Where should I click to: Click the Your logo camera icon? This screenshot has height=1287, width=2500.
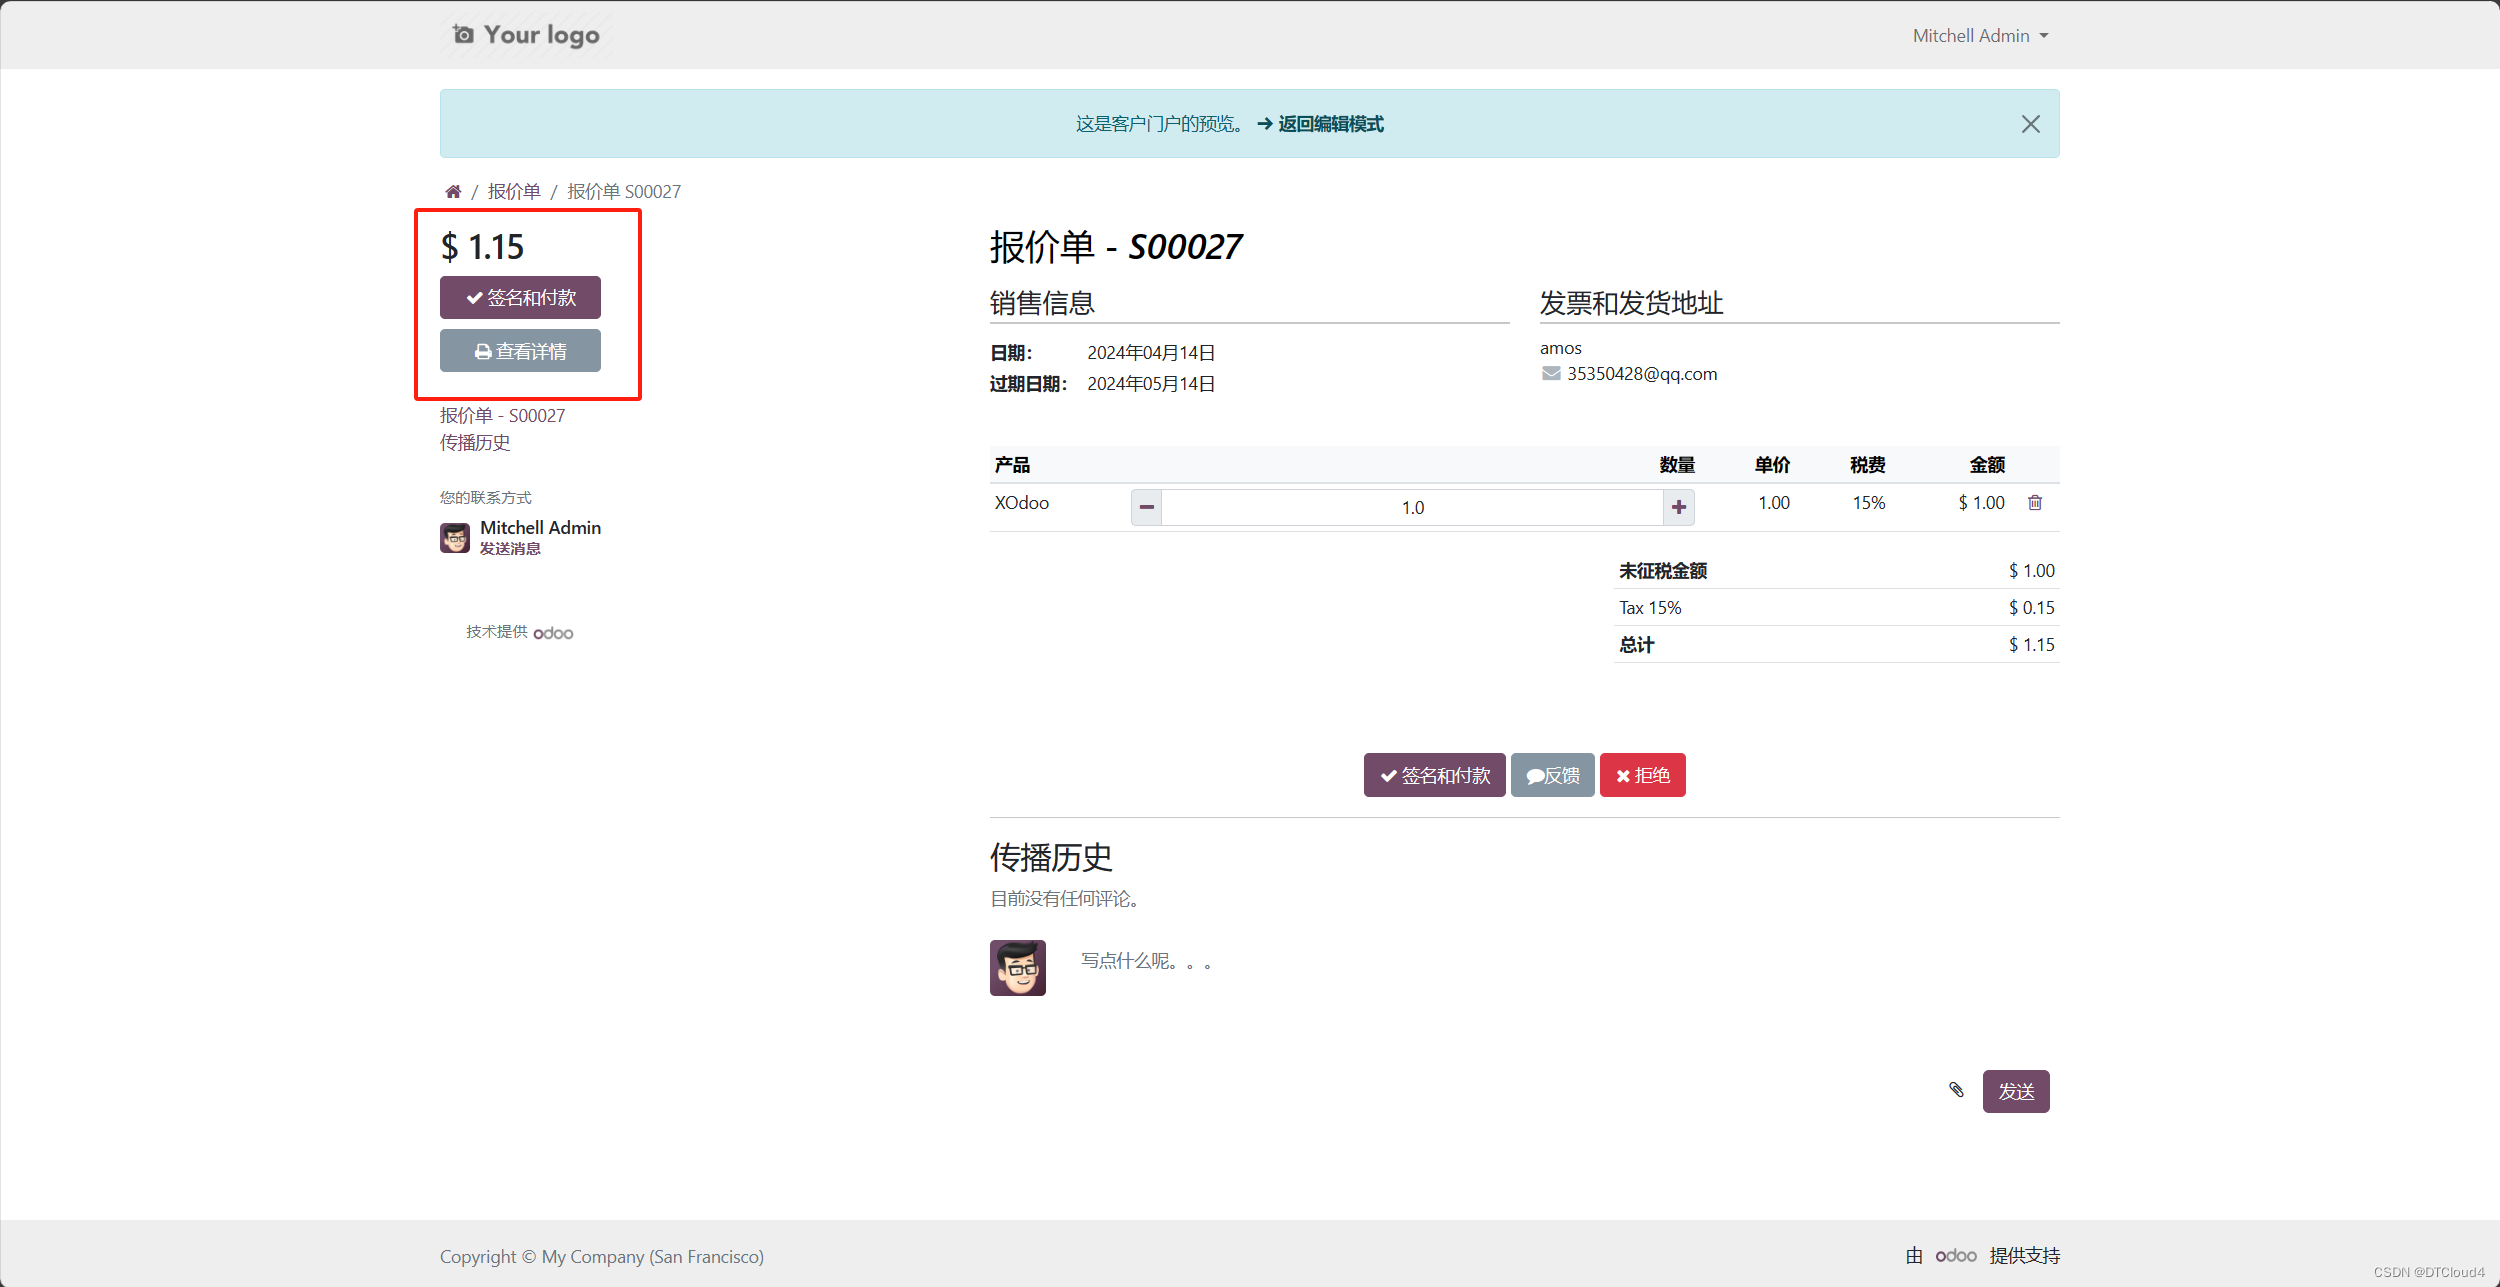tap(463, 35)
